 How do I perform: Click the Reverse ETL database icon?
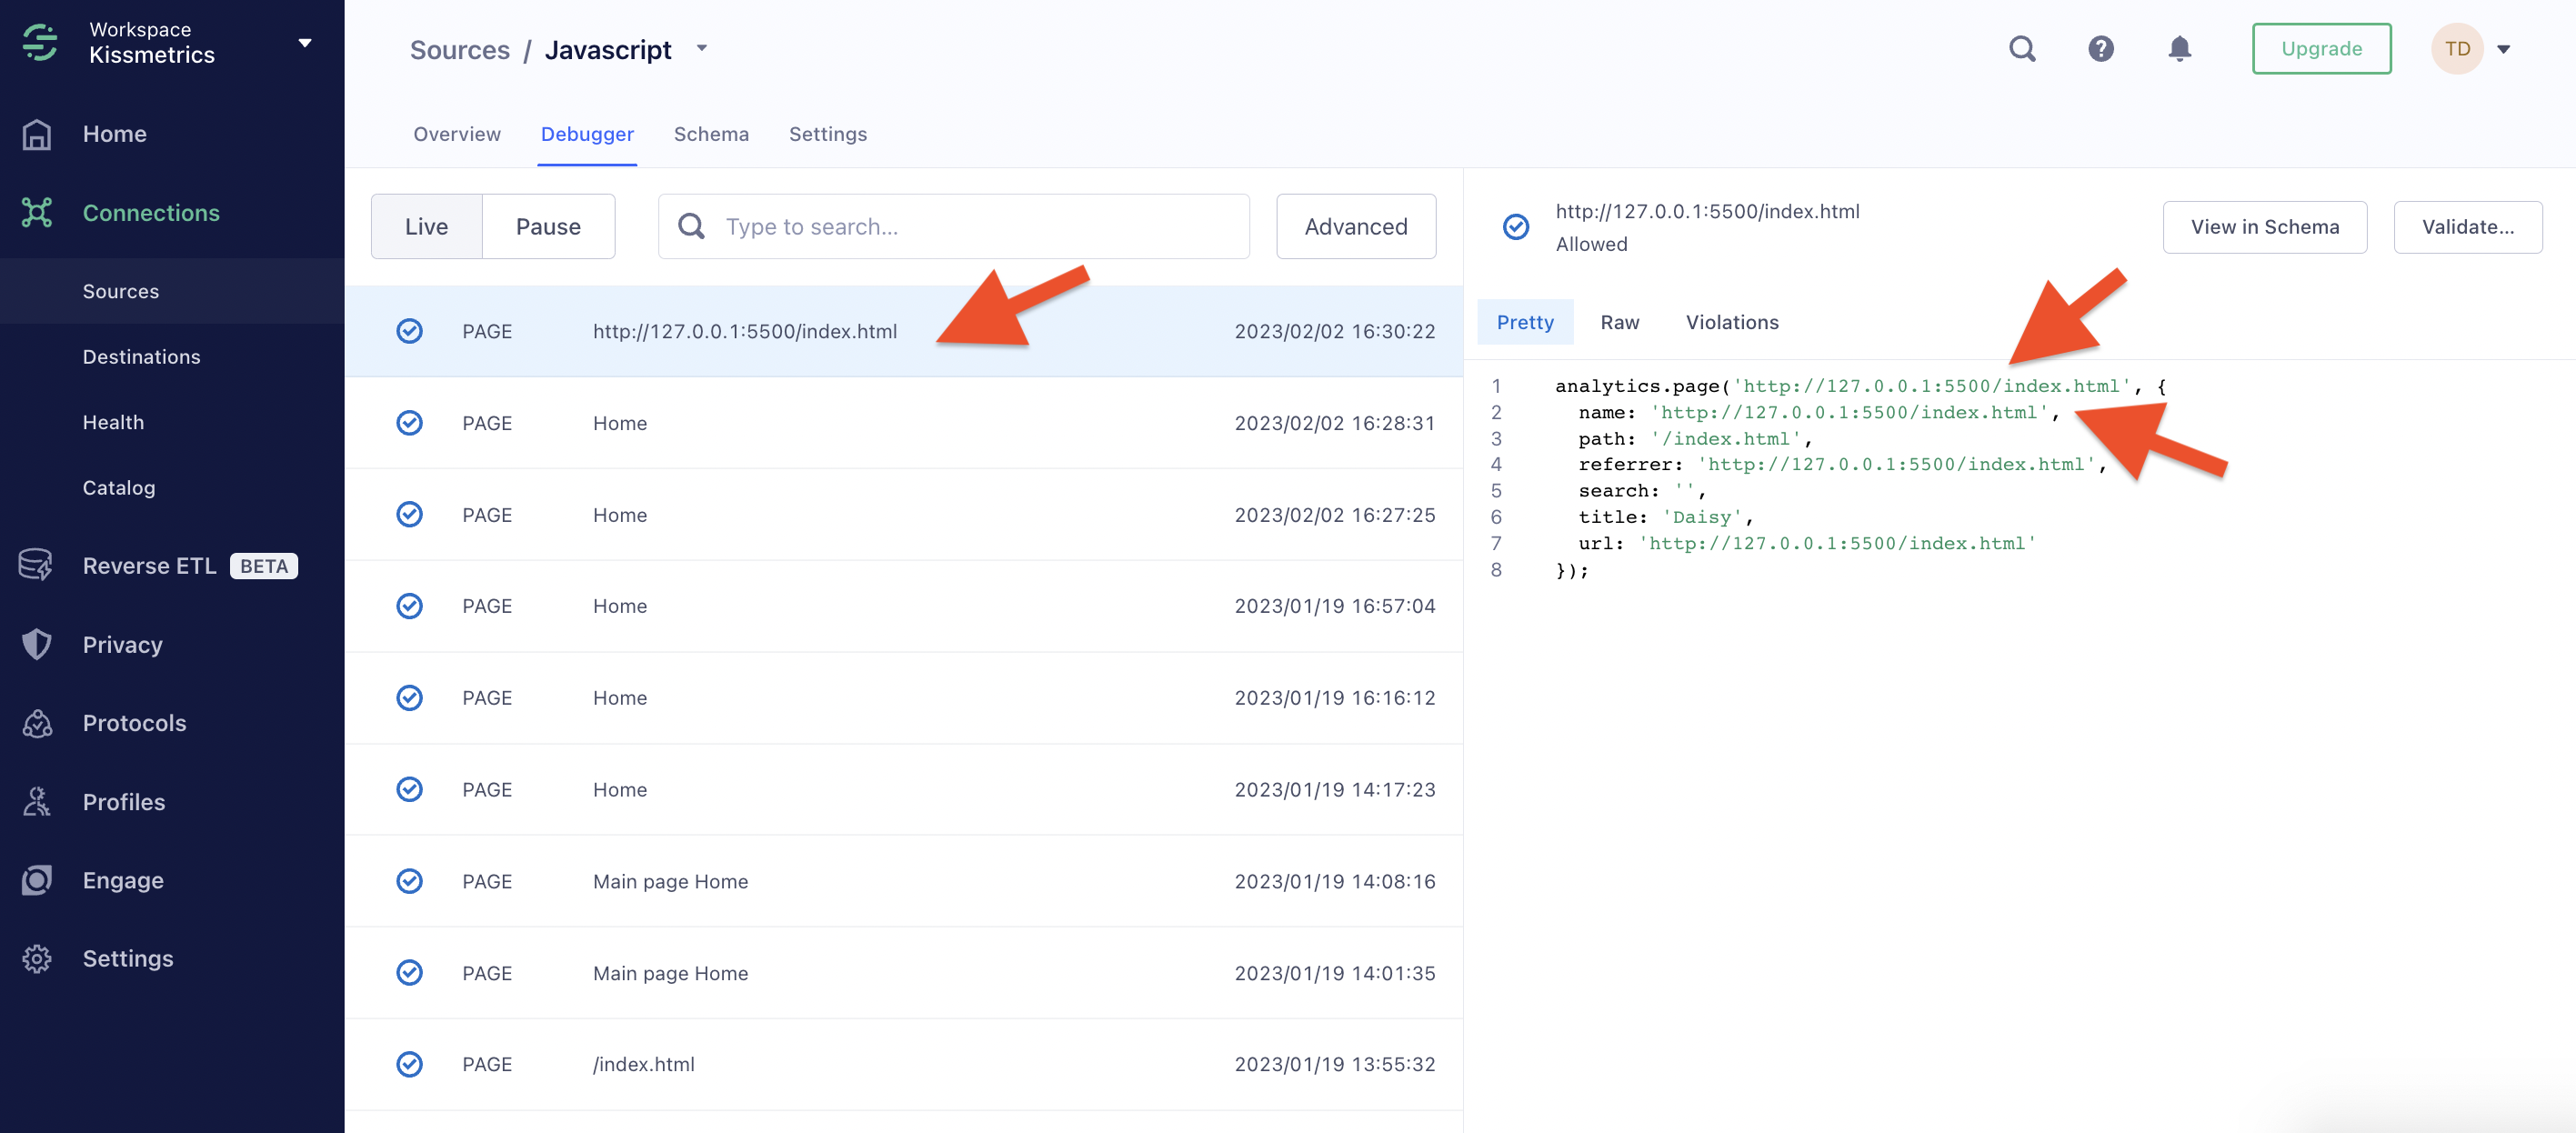tap(36, 565)
